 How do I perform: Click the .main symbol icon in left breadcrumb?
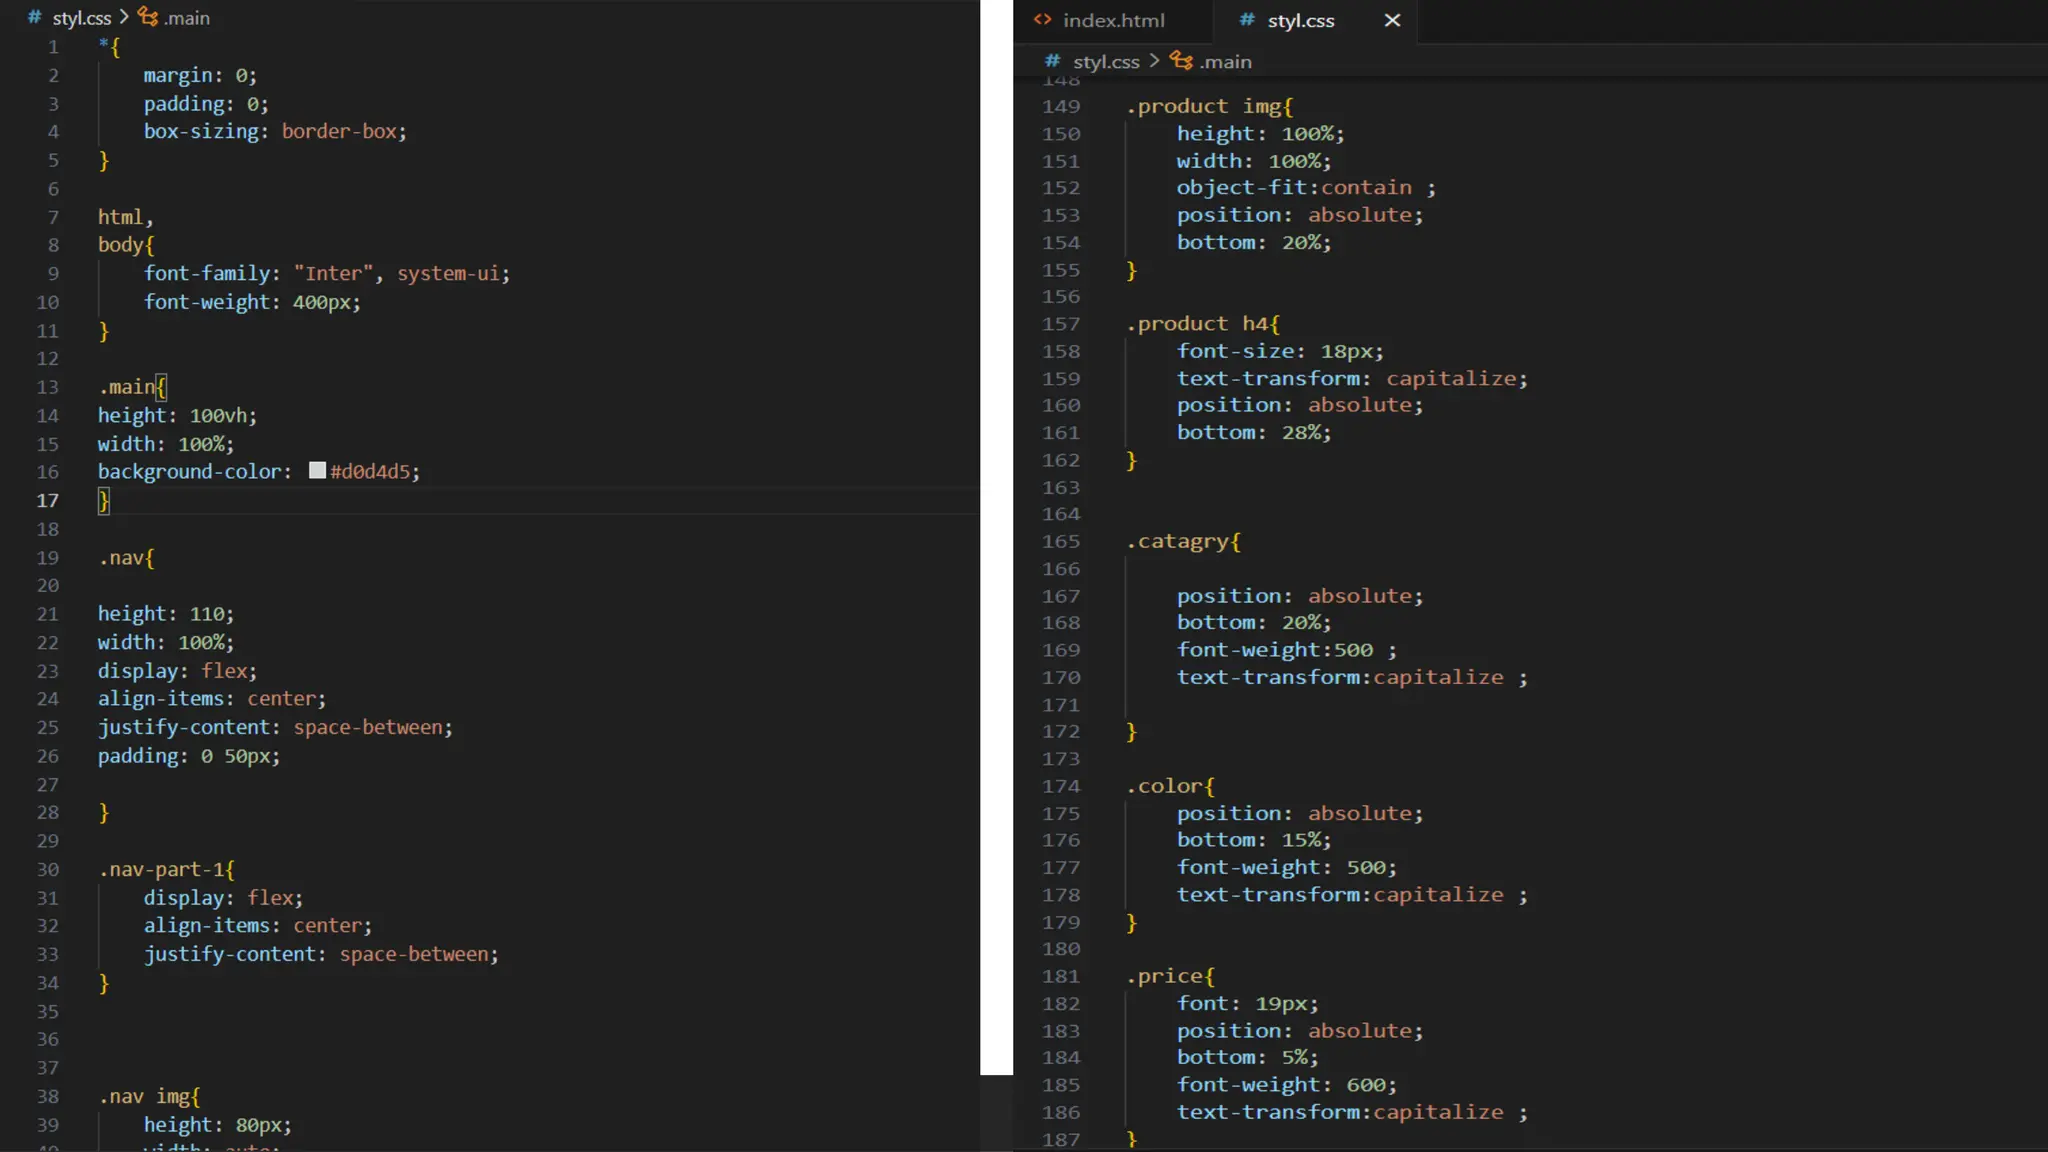click(148, 17)
